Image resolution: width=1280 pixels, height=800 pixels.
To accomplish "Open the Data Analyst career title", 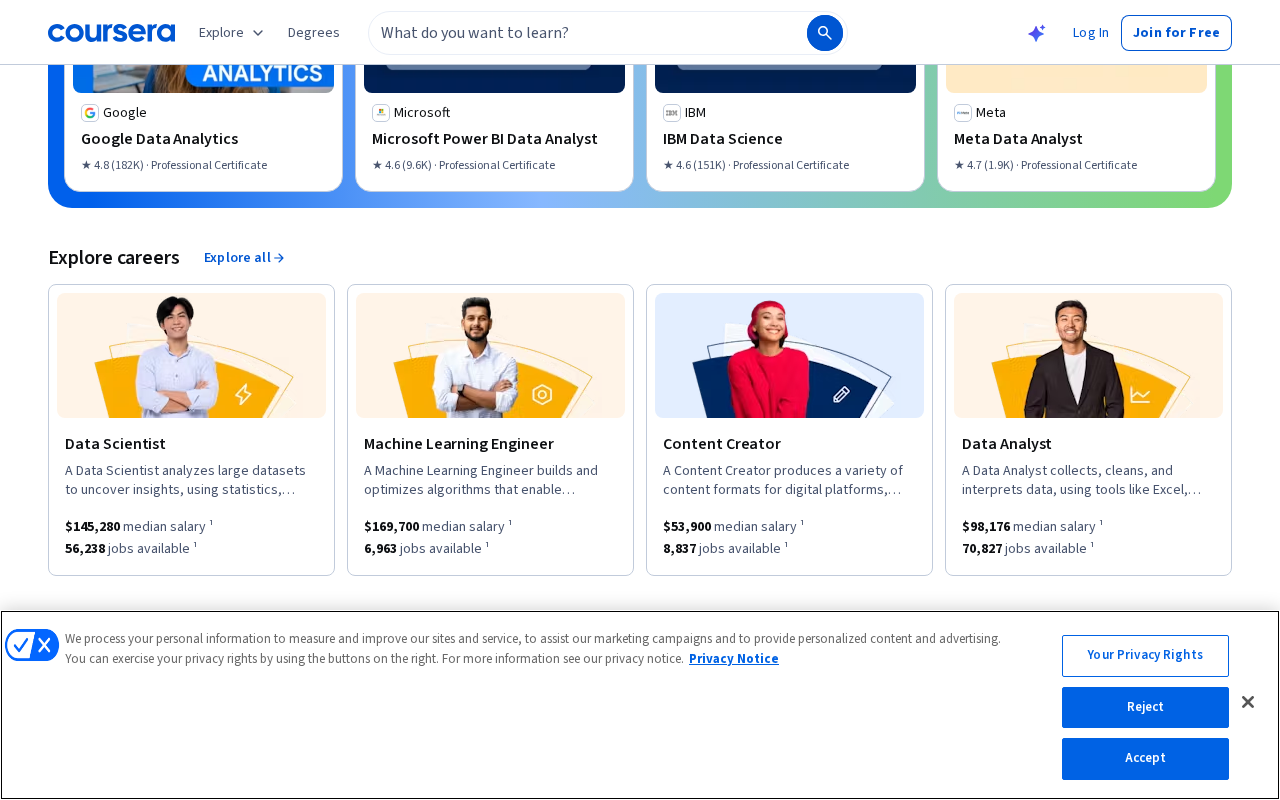I will tap(1007, 444).
